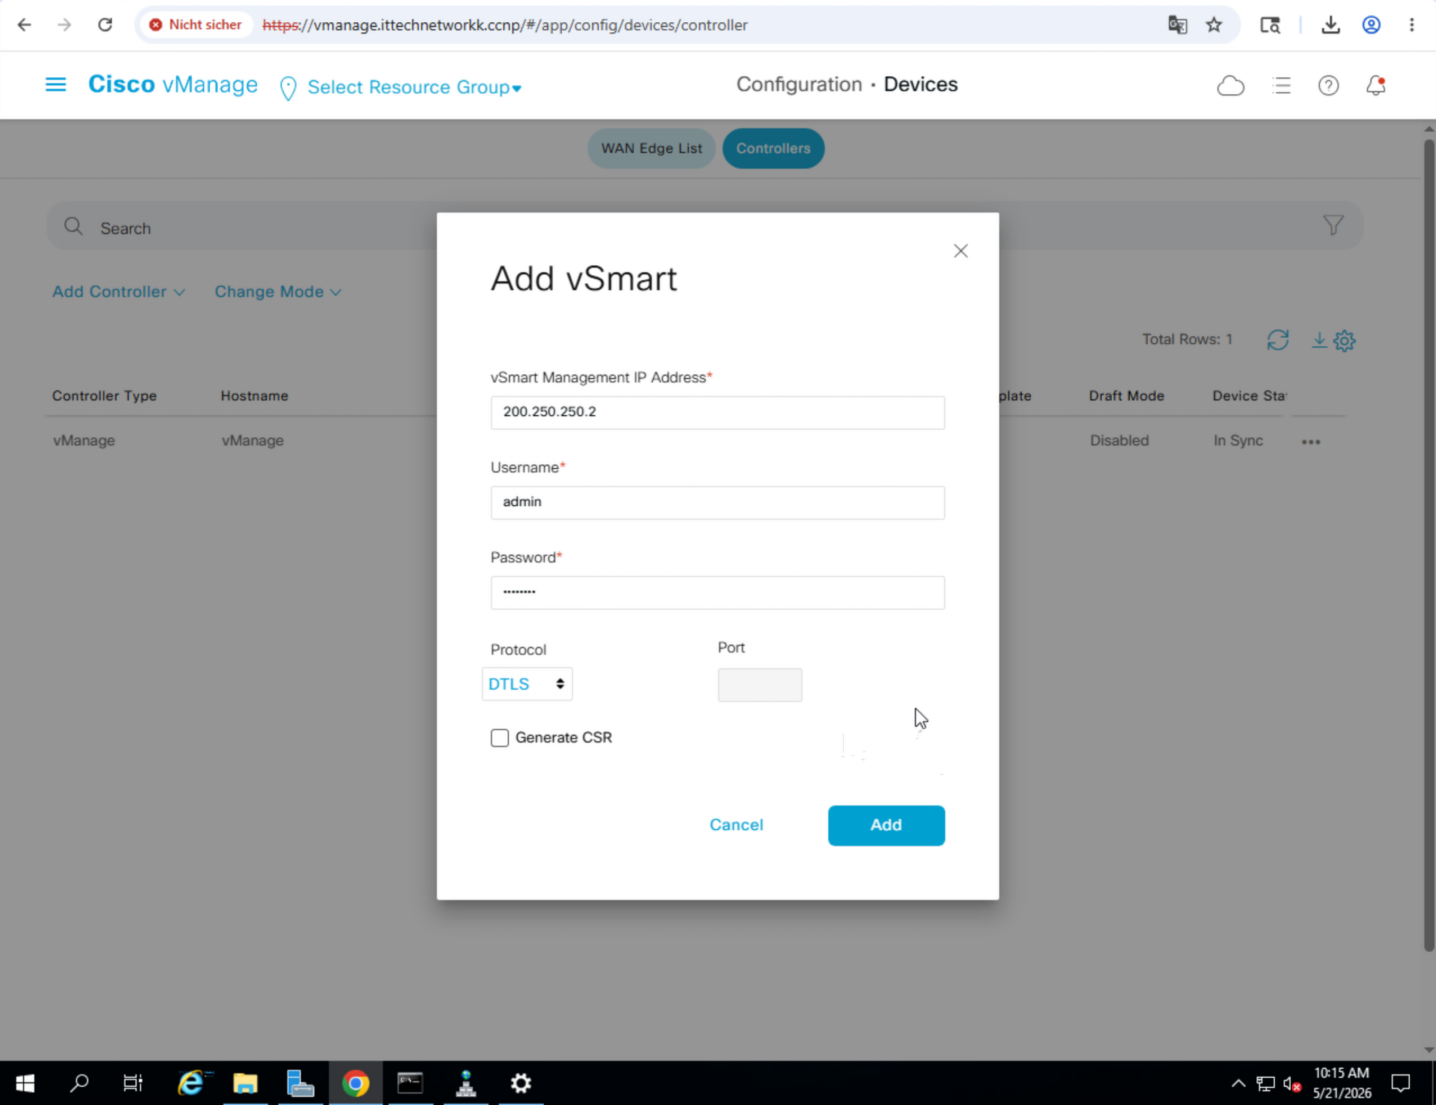Click the Disabled draft mode cell
The width and height of the screenshot is (1436, 1105).
pos(1119,441)
